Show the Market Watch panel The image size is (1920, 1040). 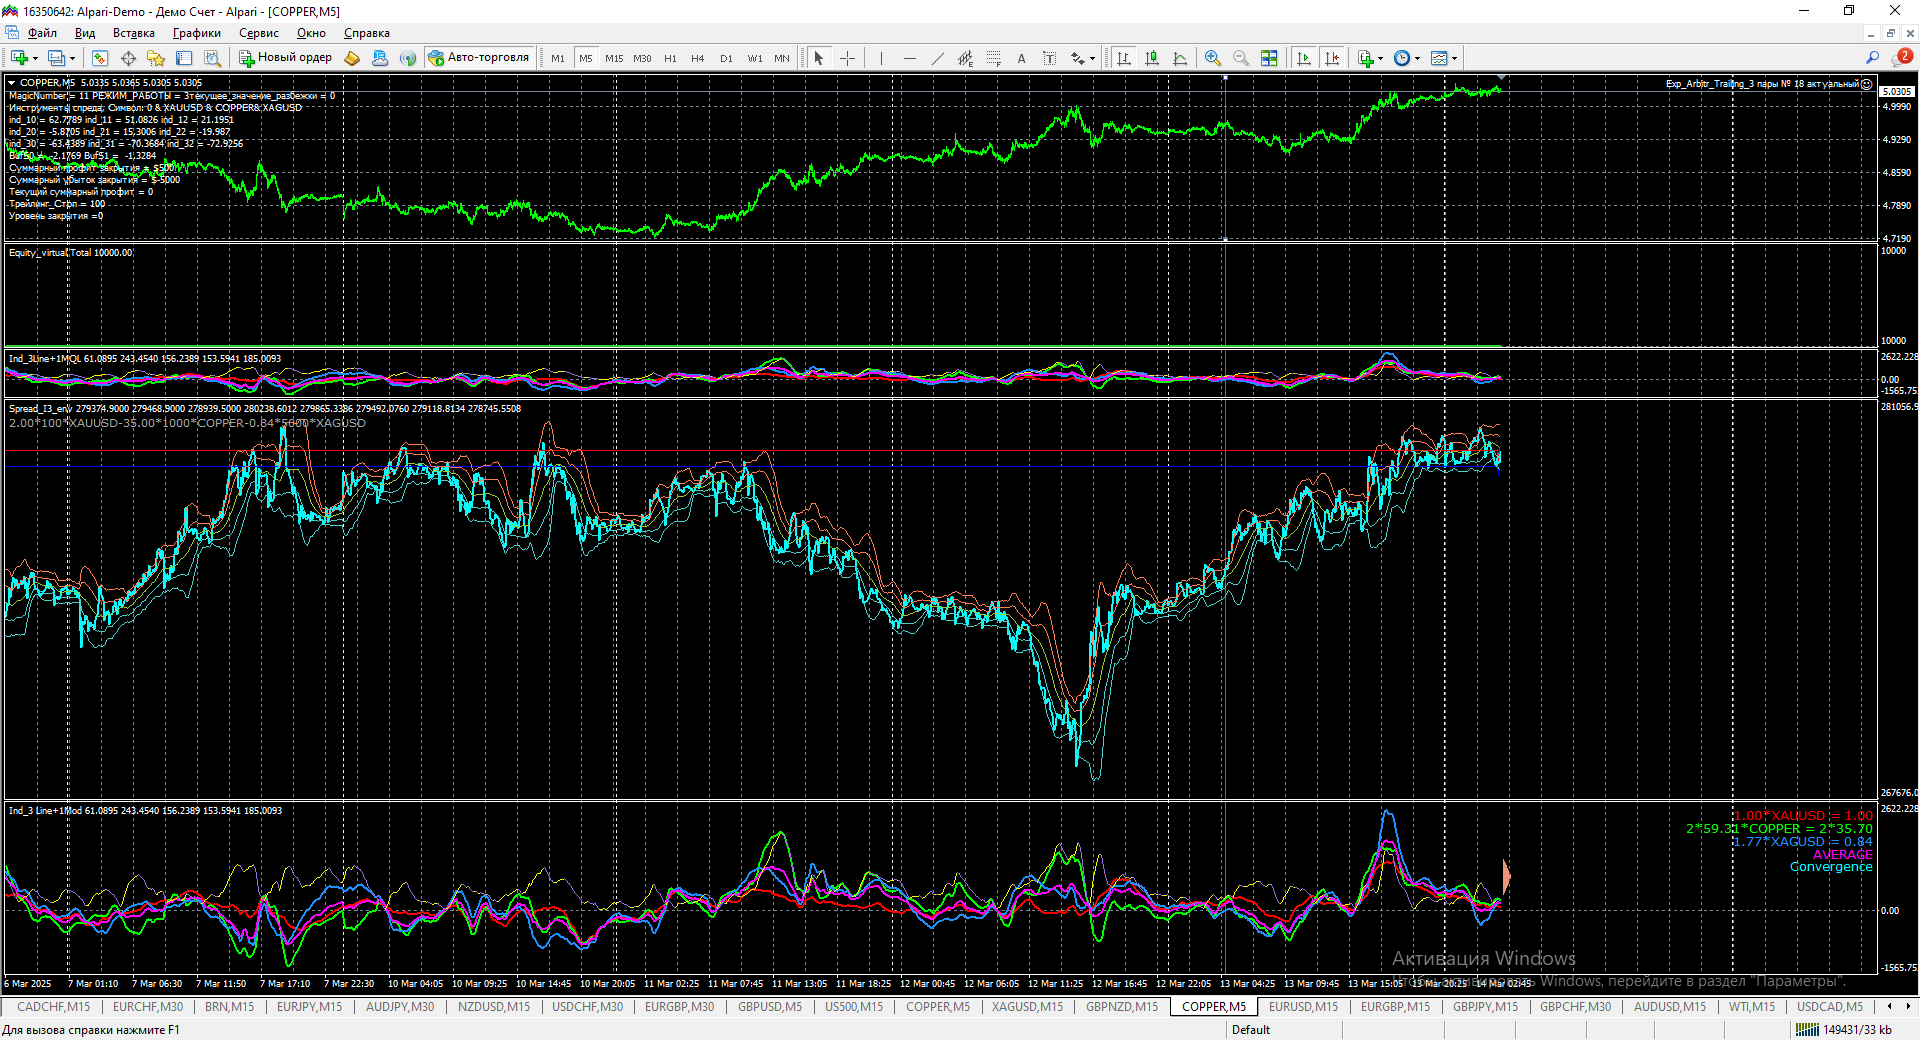click(x=100, y=58)
